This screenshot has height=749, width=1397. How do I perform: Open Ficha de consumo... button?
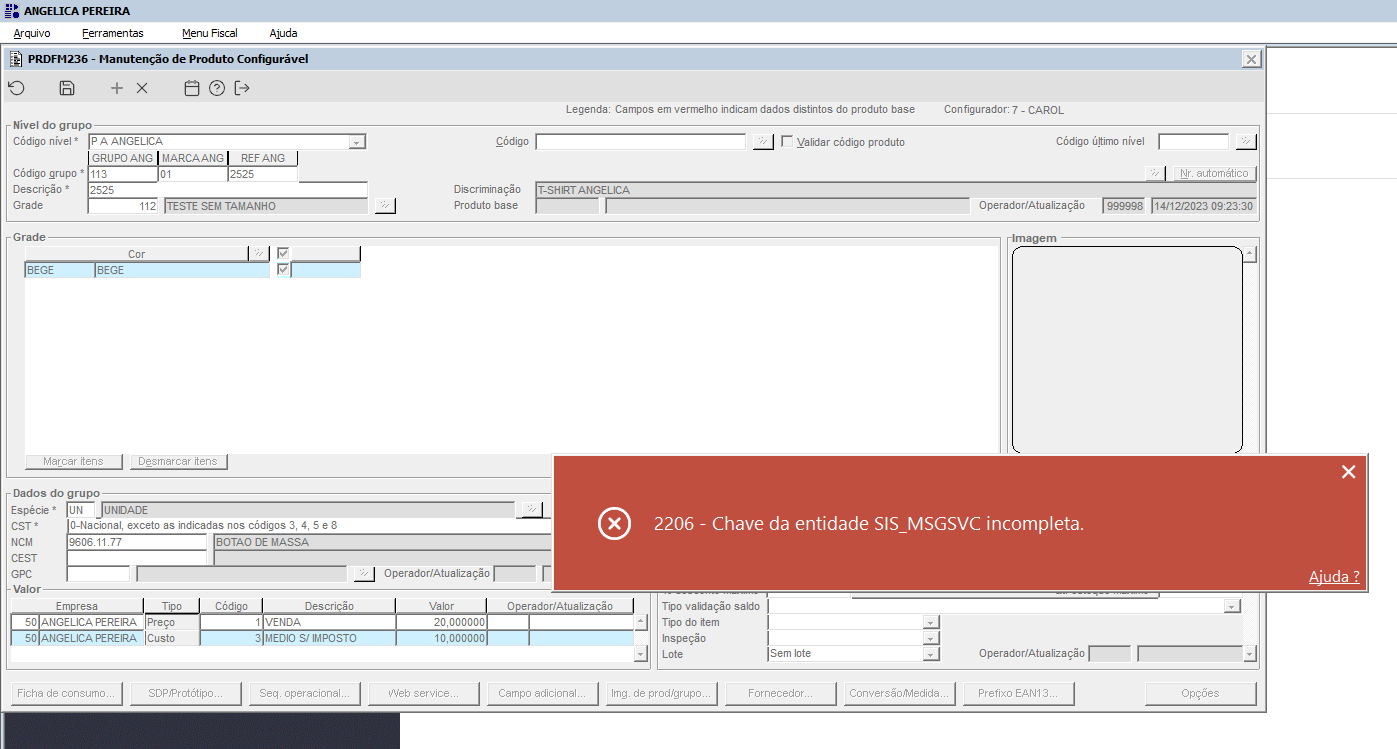click(67, 693)
